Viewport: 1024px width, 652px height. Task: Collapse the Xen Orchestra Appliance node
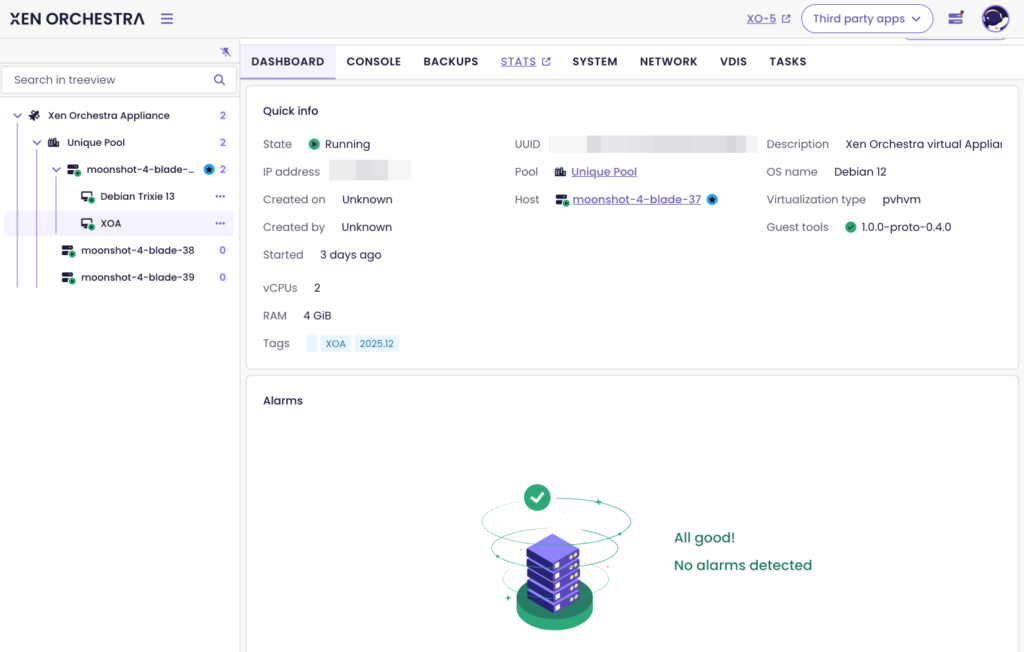(x=17, y=116)
